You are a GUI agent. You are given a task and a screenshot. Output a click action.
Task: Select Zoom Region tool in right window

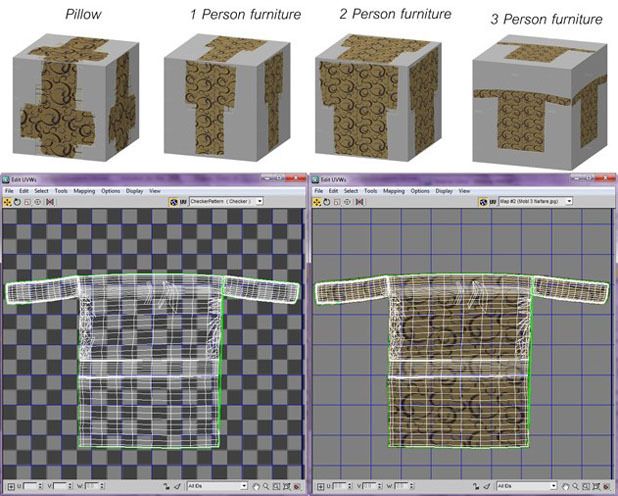(586, 487)
